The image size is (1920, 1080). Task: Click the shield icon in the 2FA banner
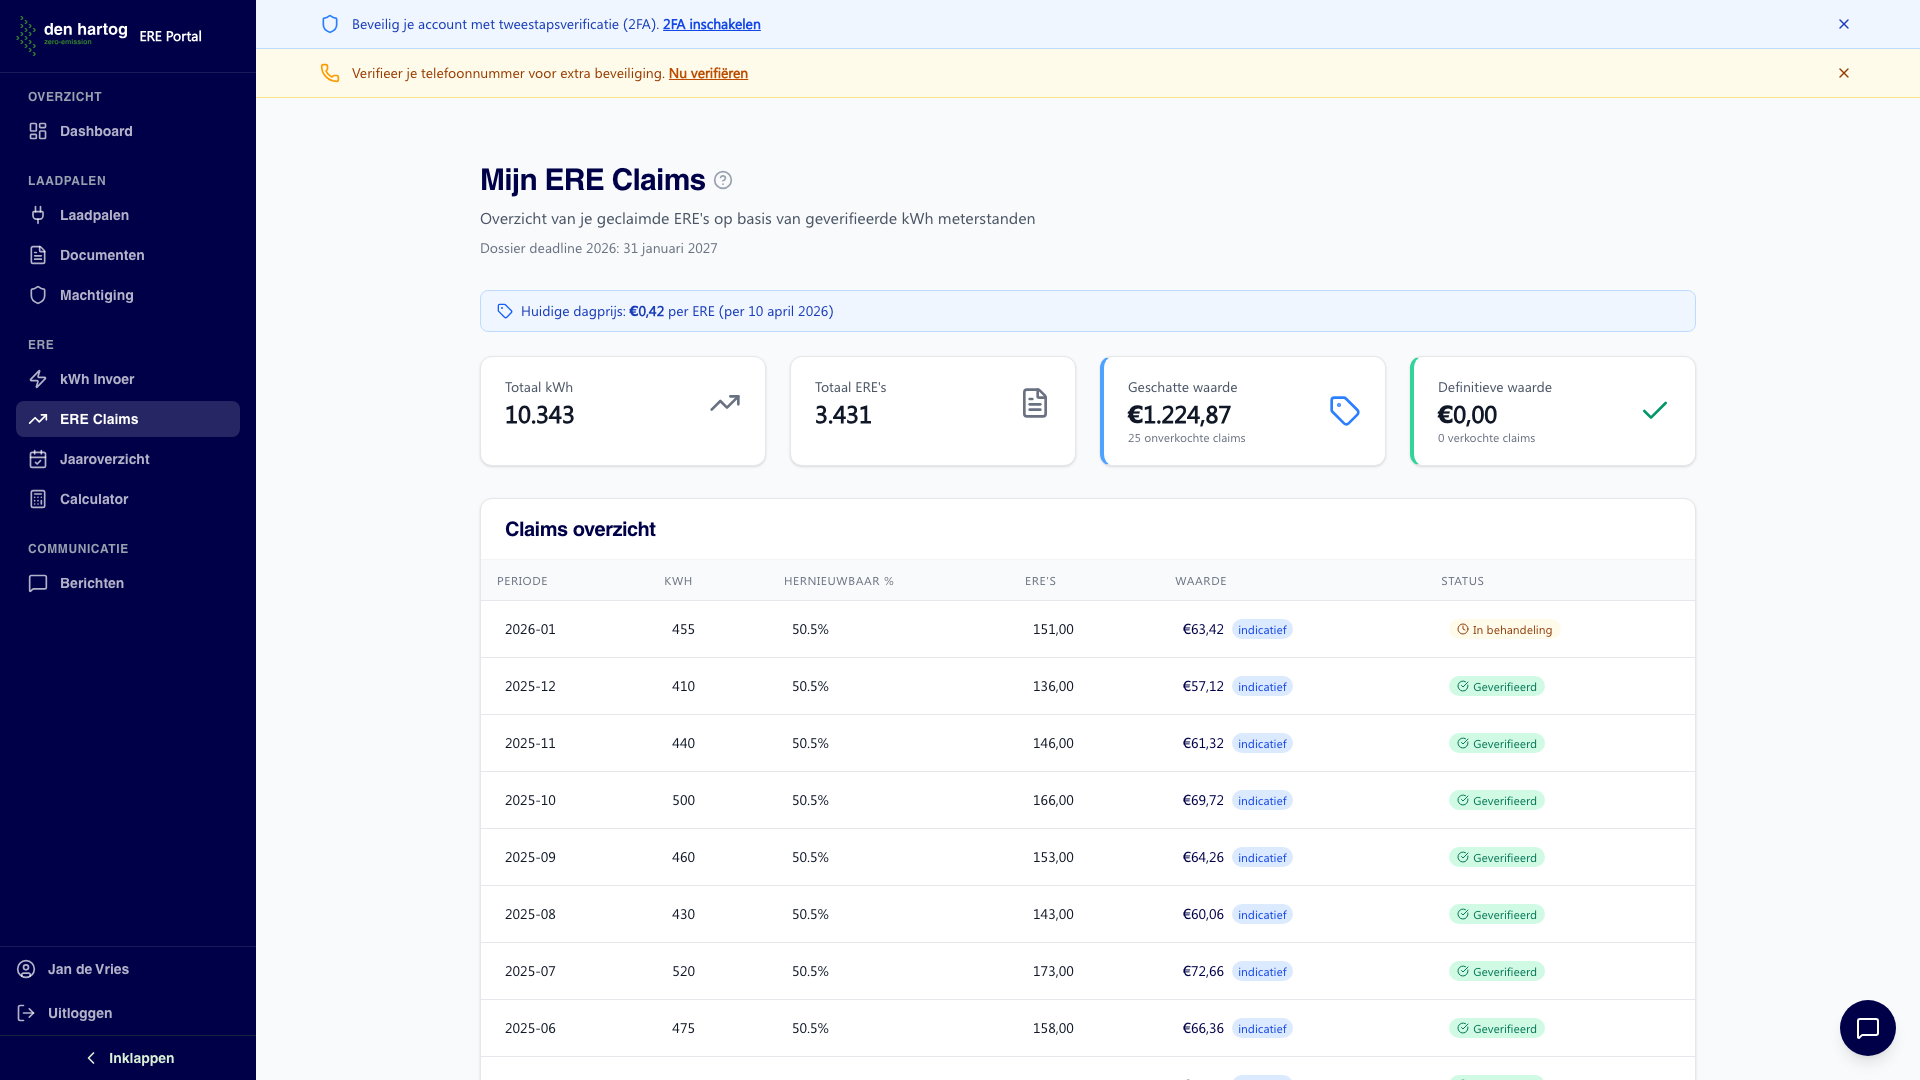330,24
